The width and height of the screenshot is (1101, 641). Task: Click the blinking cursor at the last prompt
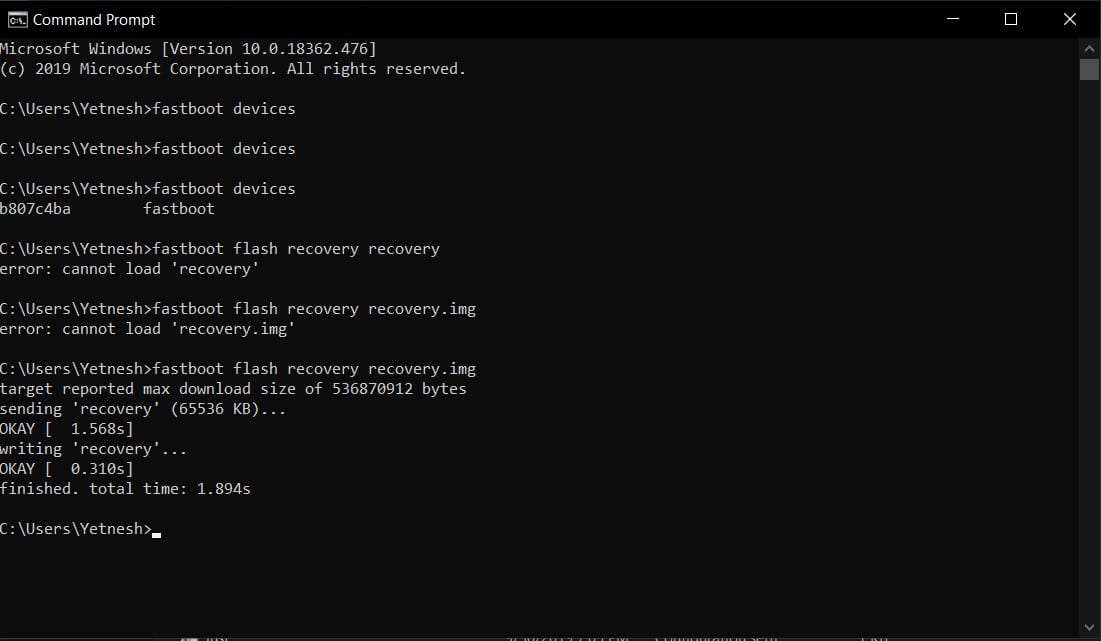click(x=157, y=532)
